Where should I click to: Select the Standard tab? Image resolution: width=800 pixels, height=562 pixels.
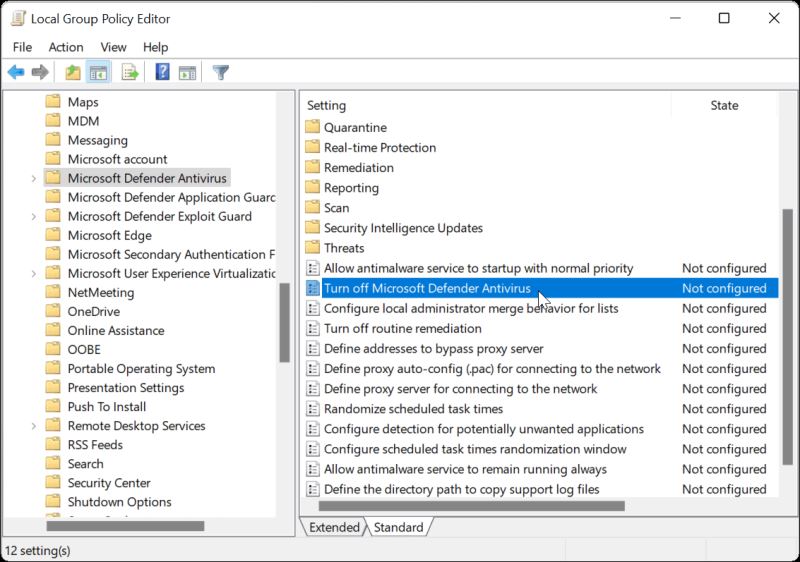(x=399, y=527)
